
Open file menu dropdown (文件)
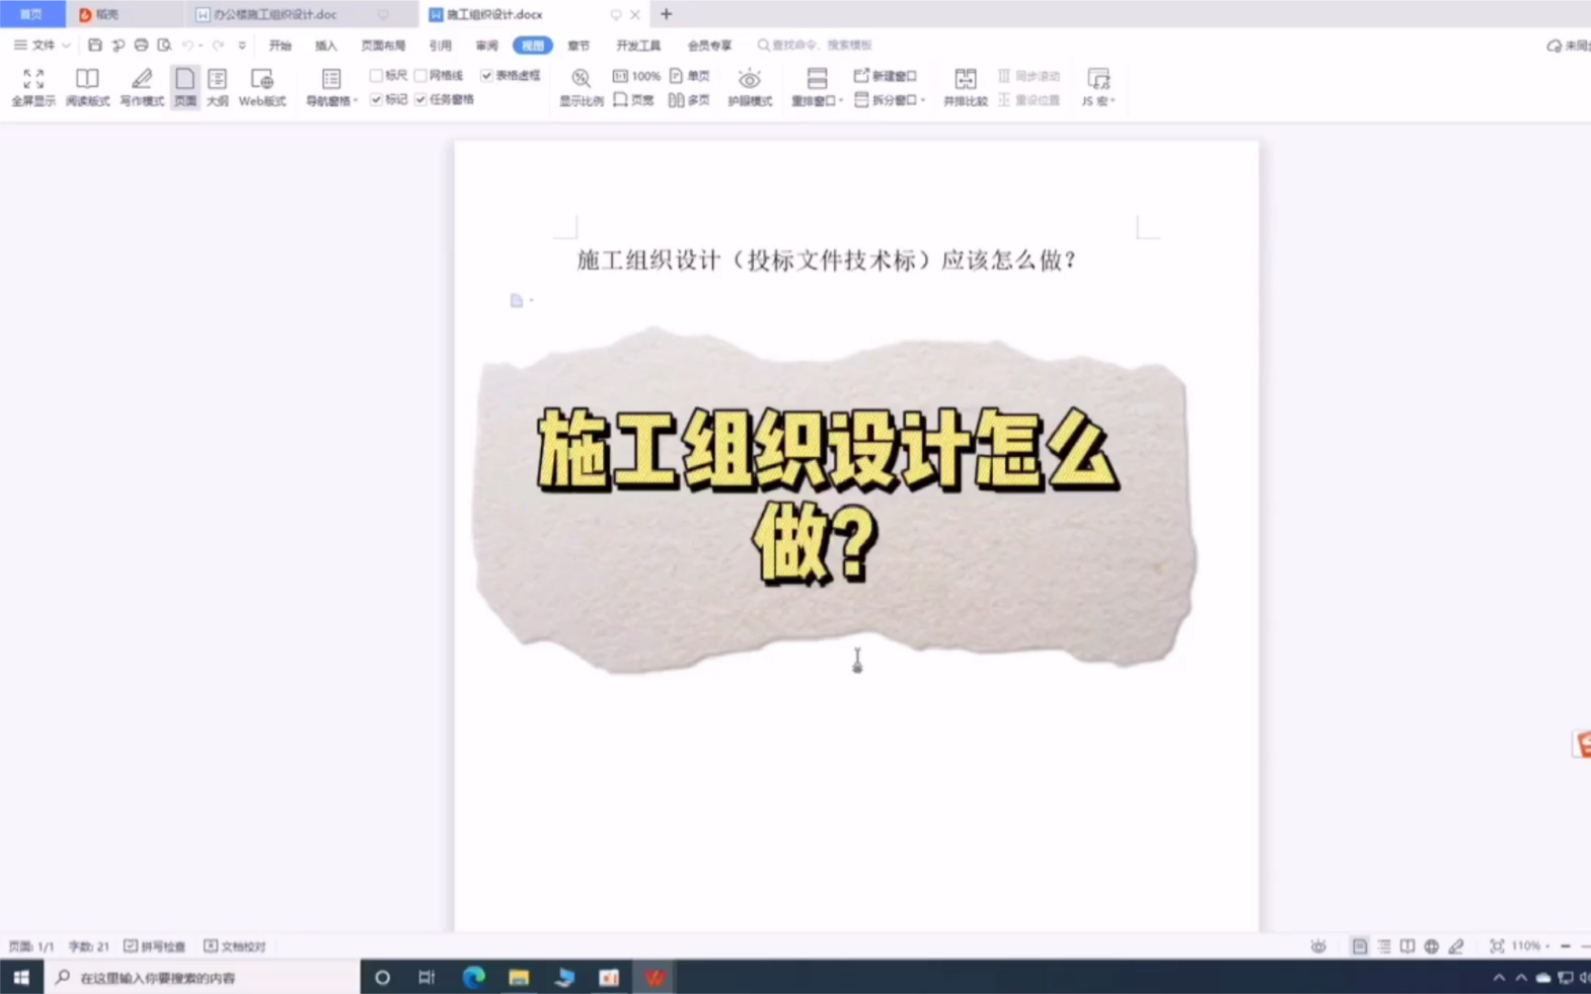coord(42,45)
